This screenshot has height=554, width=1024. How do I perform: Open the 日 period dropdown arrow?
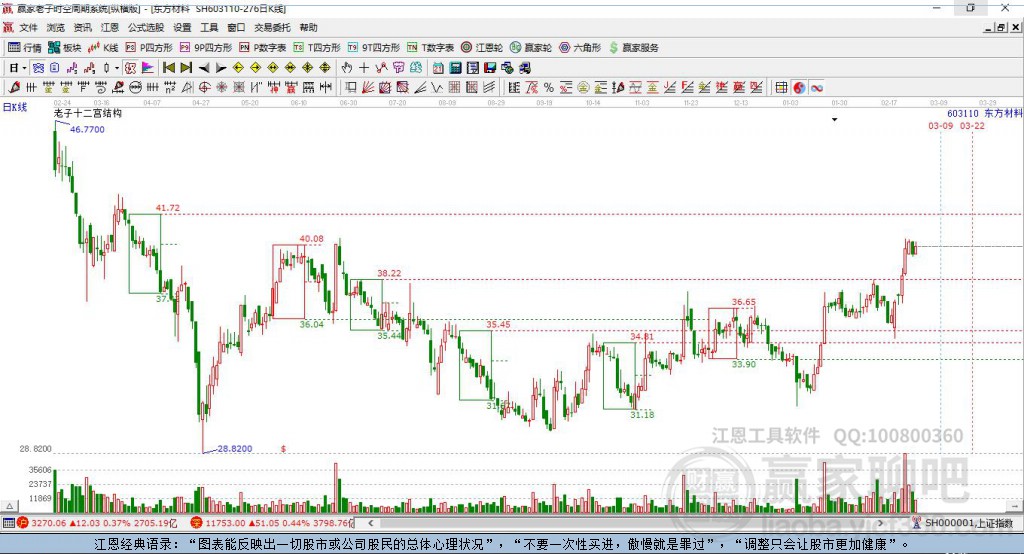(x=24, y=68)
